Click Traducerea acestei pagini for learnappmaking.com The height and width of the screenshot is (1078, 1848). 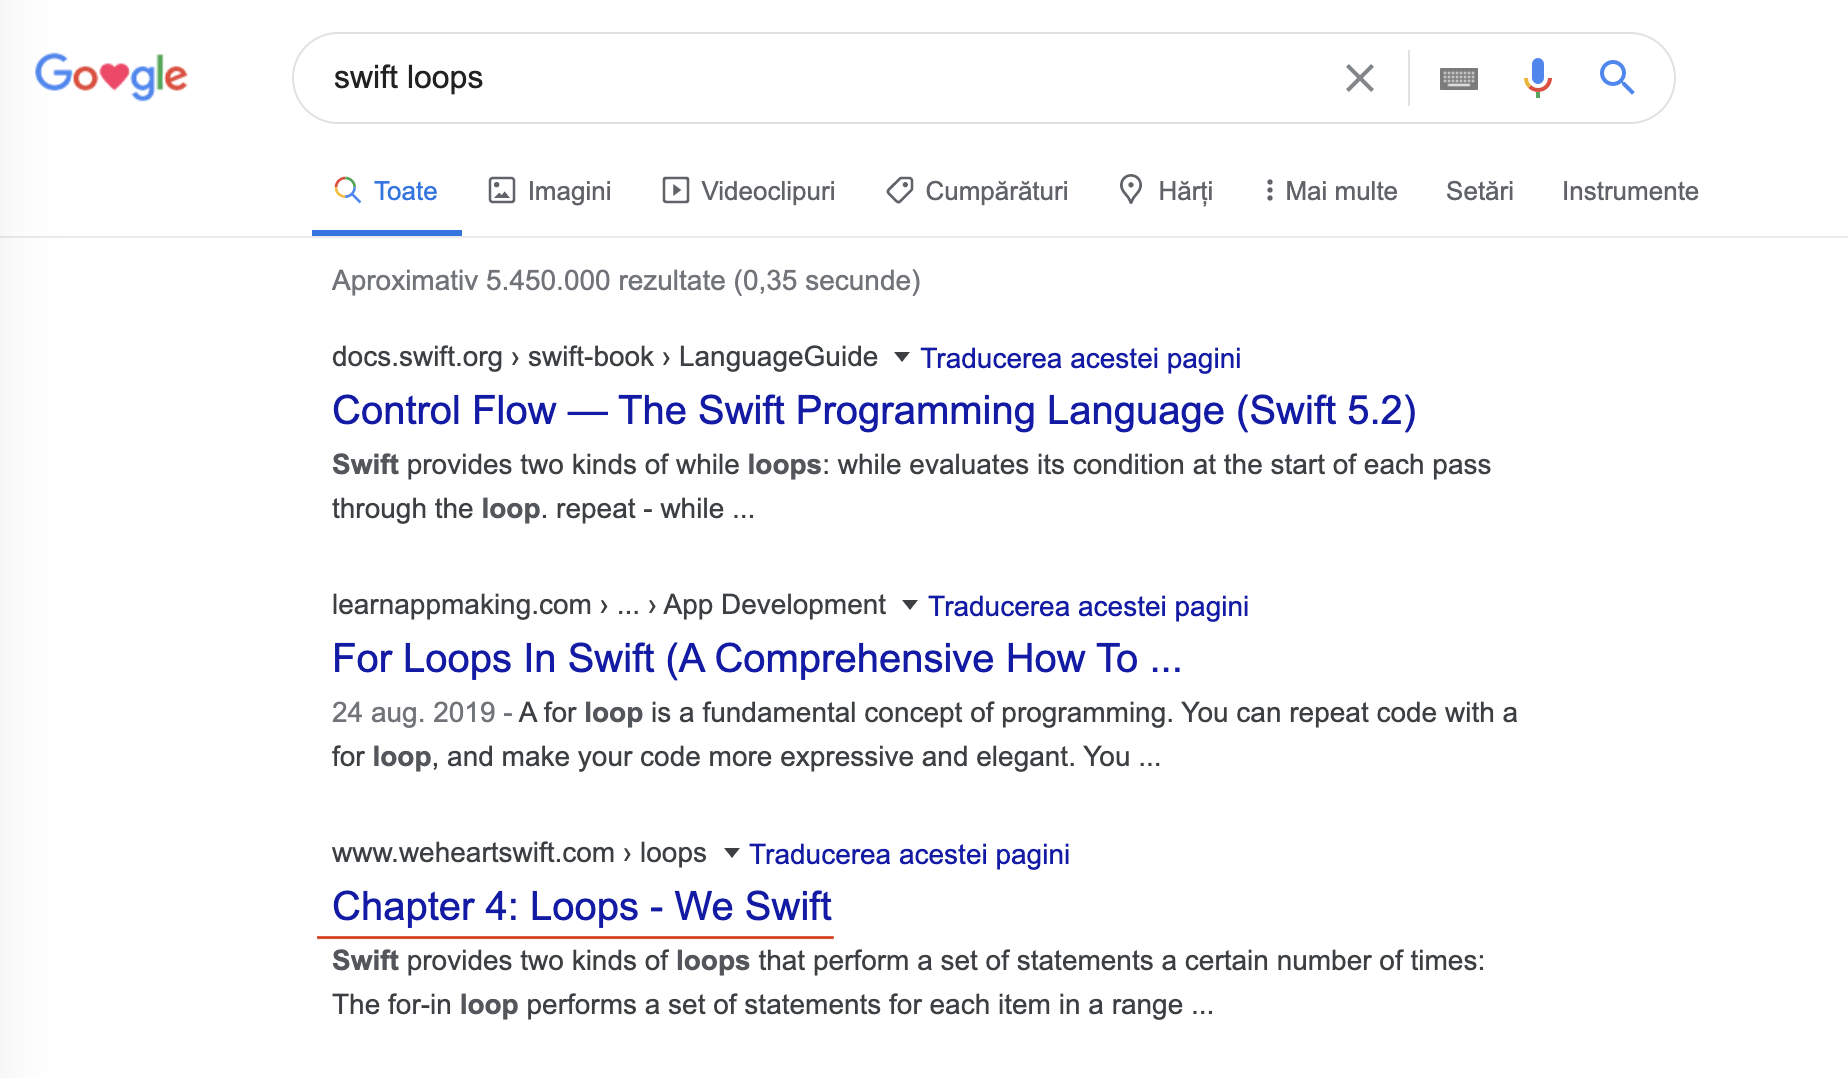pos(1088,606)
